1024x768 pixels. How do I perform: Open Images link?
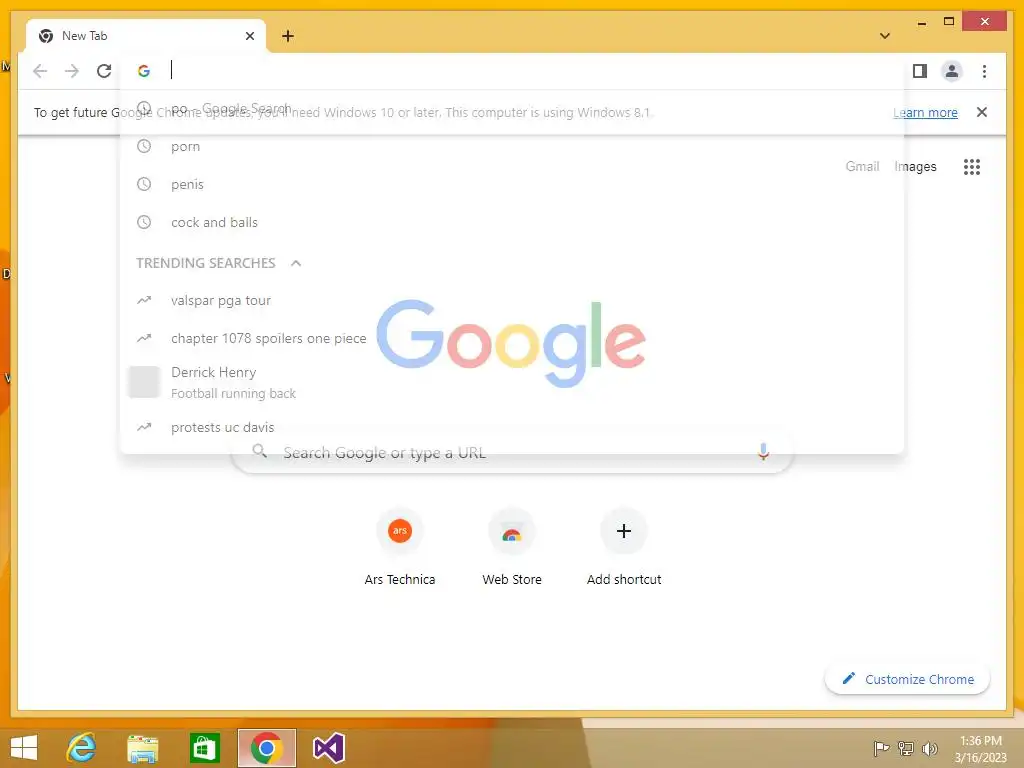tap(915, 167)
